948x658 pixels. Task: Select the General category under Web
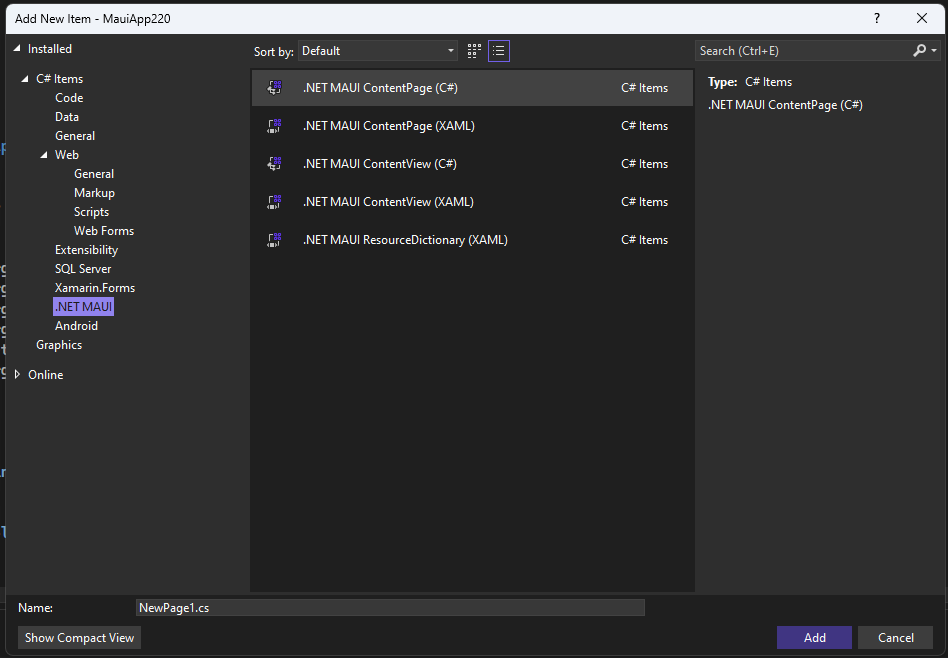click(x=94, y=174)
